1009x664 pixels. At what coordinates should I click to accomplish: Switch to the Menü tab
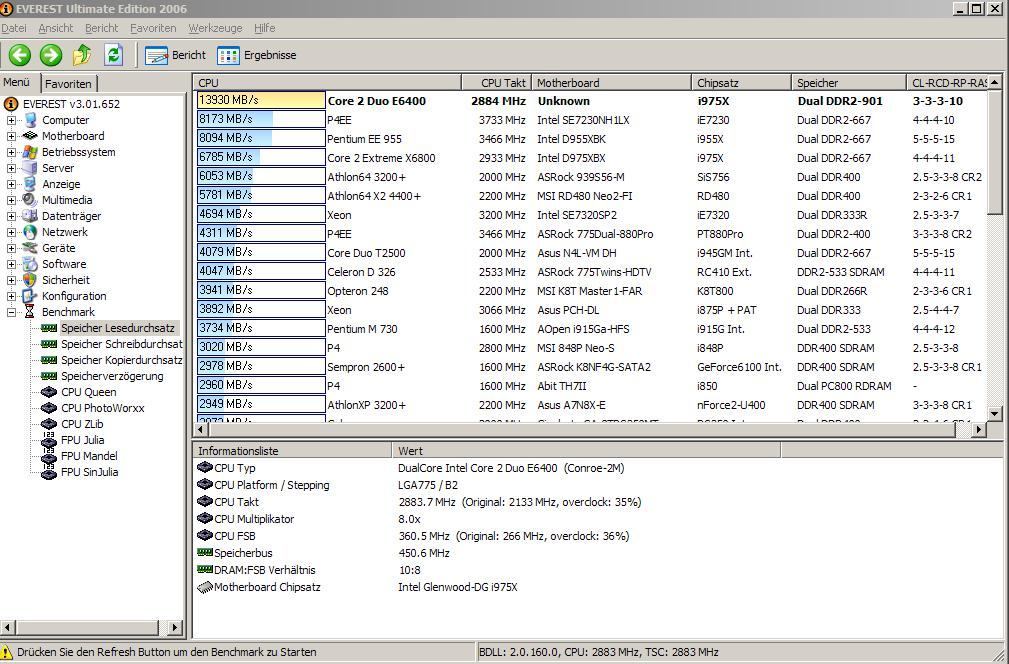[17, 82]
